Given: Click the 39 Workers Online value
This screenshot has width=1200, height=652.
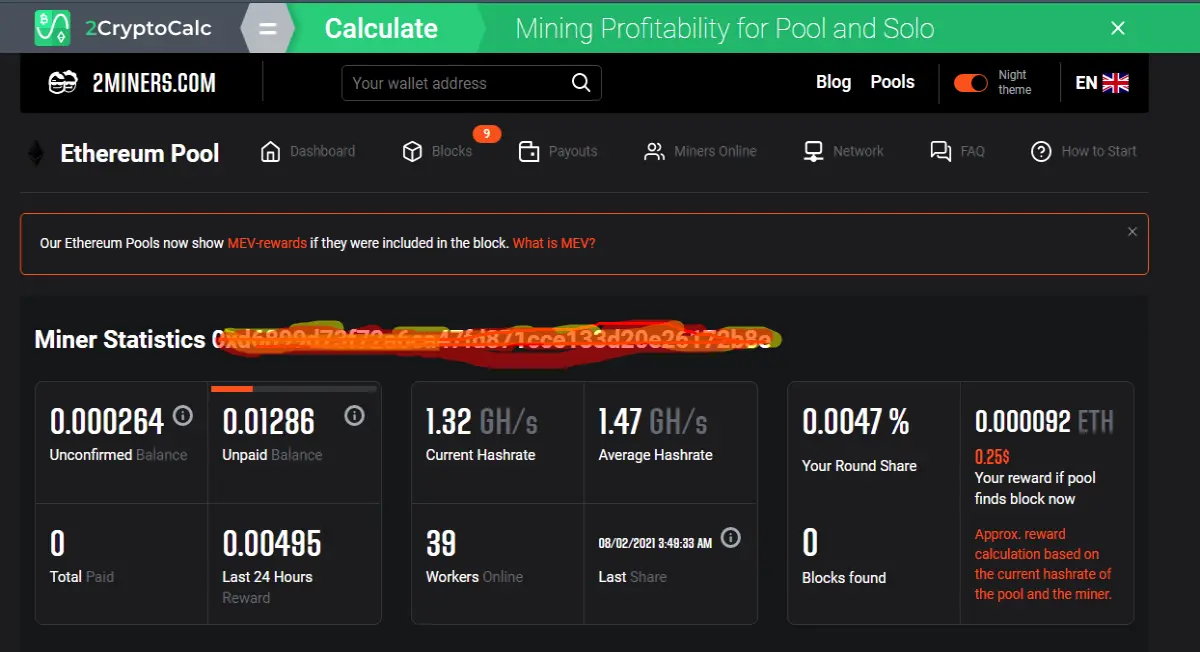Looking at the screenshot, I should tap(441, 544).
